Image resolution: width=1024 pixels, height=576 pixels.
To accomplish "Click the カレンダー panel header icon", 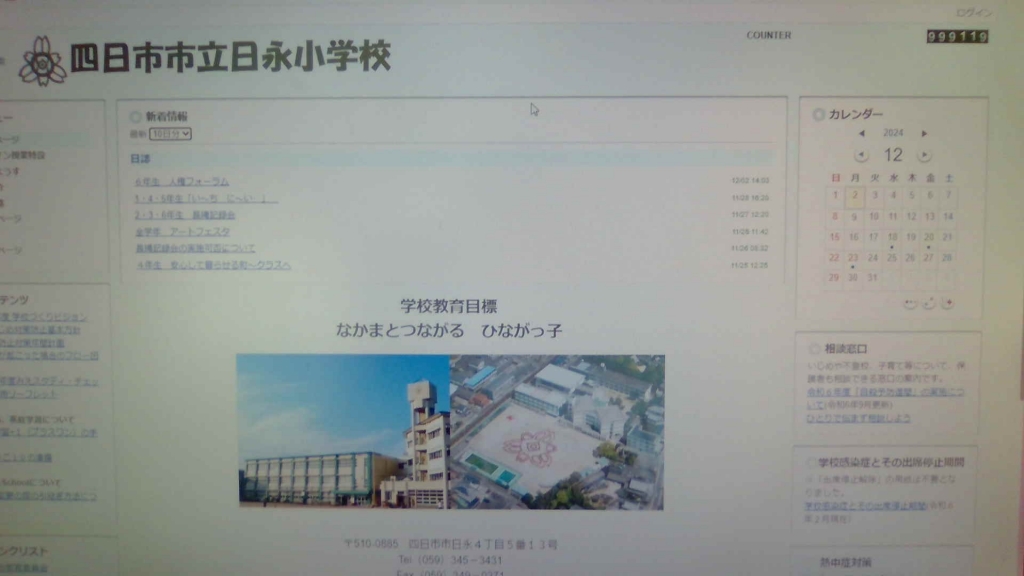I will click(x=818, y=114).
